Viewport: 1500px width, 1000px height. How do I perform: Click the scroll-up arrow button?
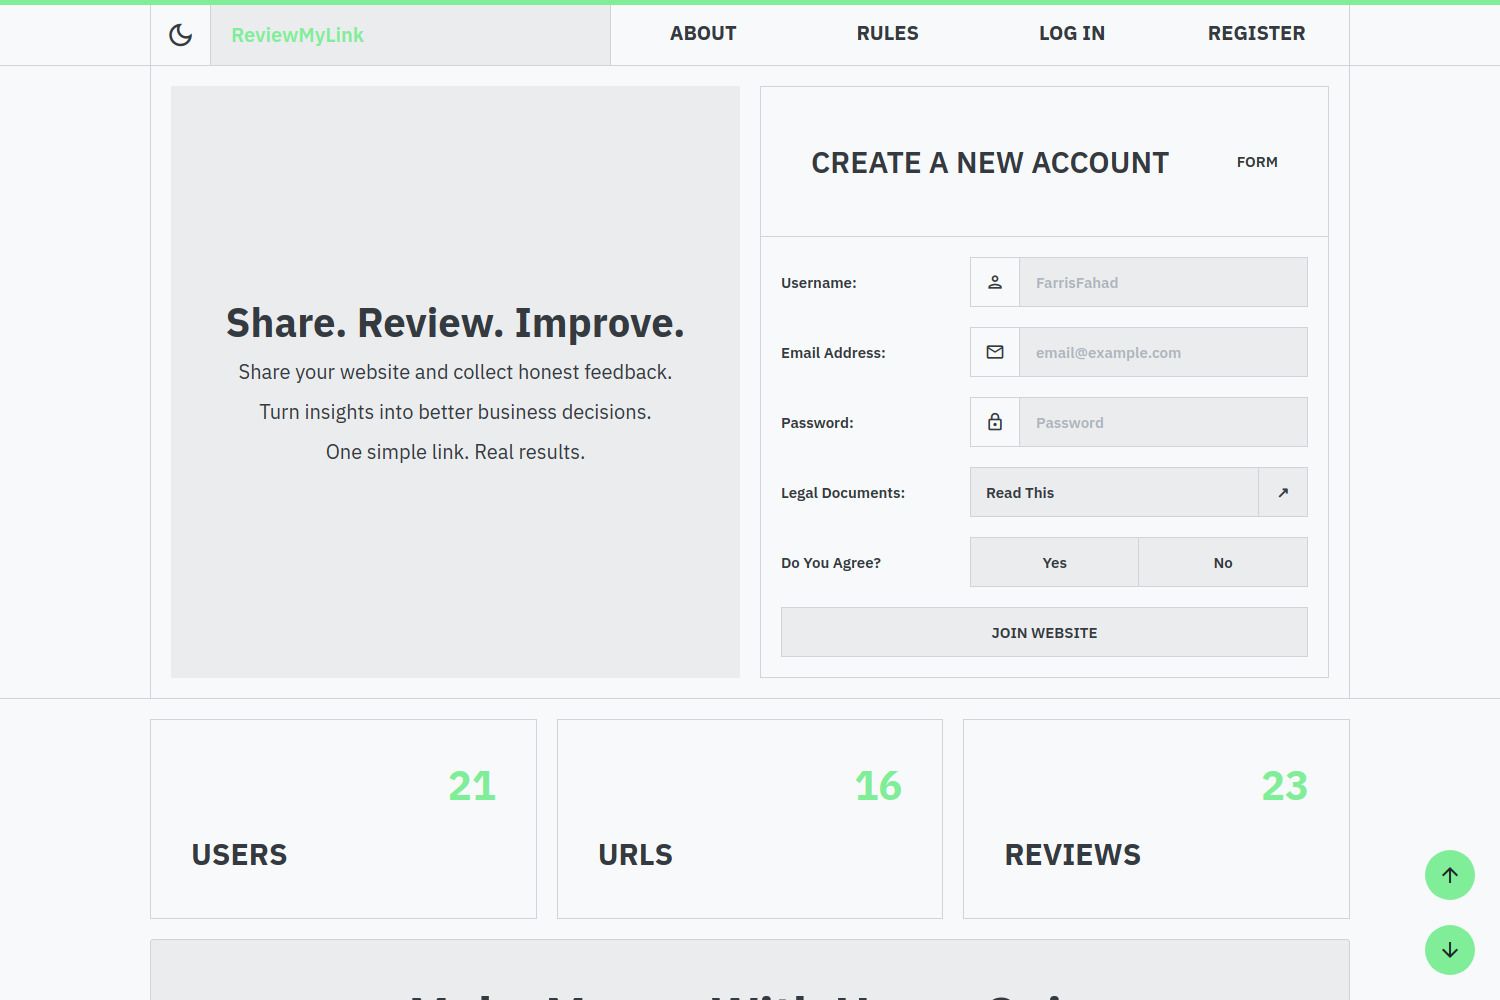point(1450,875)
